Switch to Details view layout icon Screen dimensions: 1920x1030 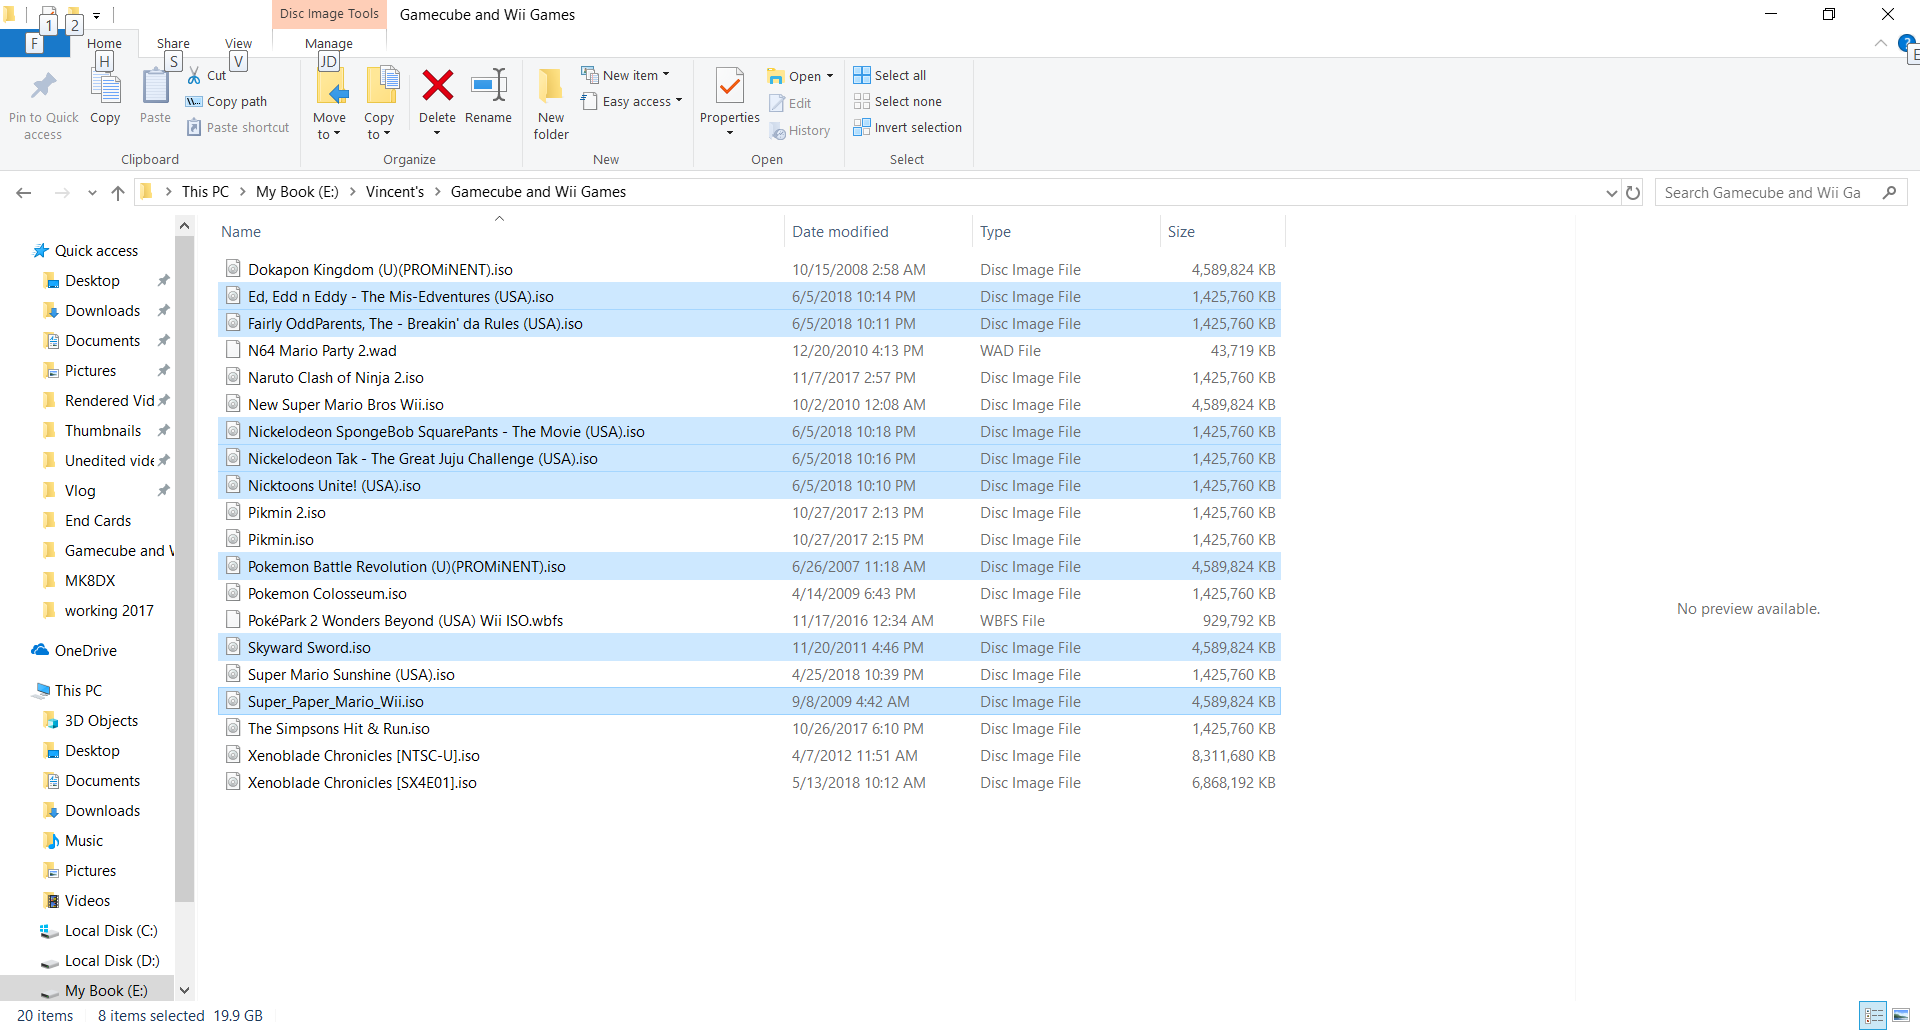coord(1873,1016)
